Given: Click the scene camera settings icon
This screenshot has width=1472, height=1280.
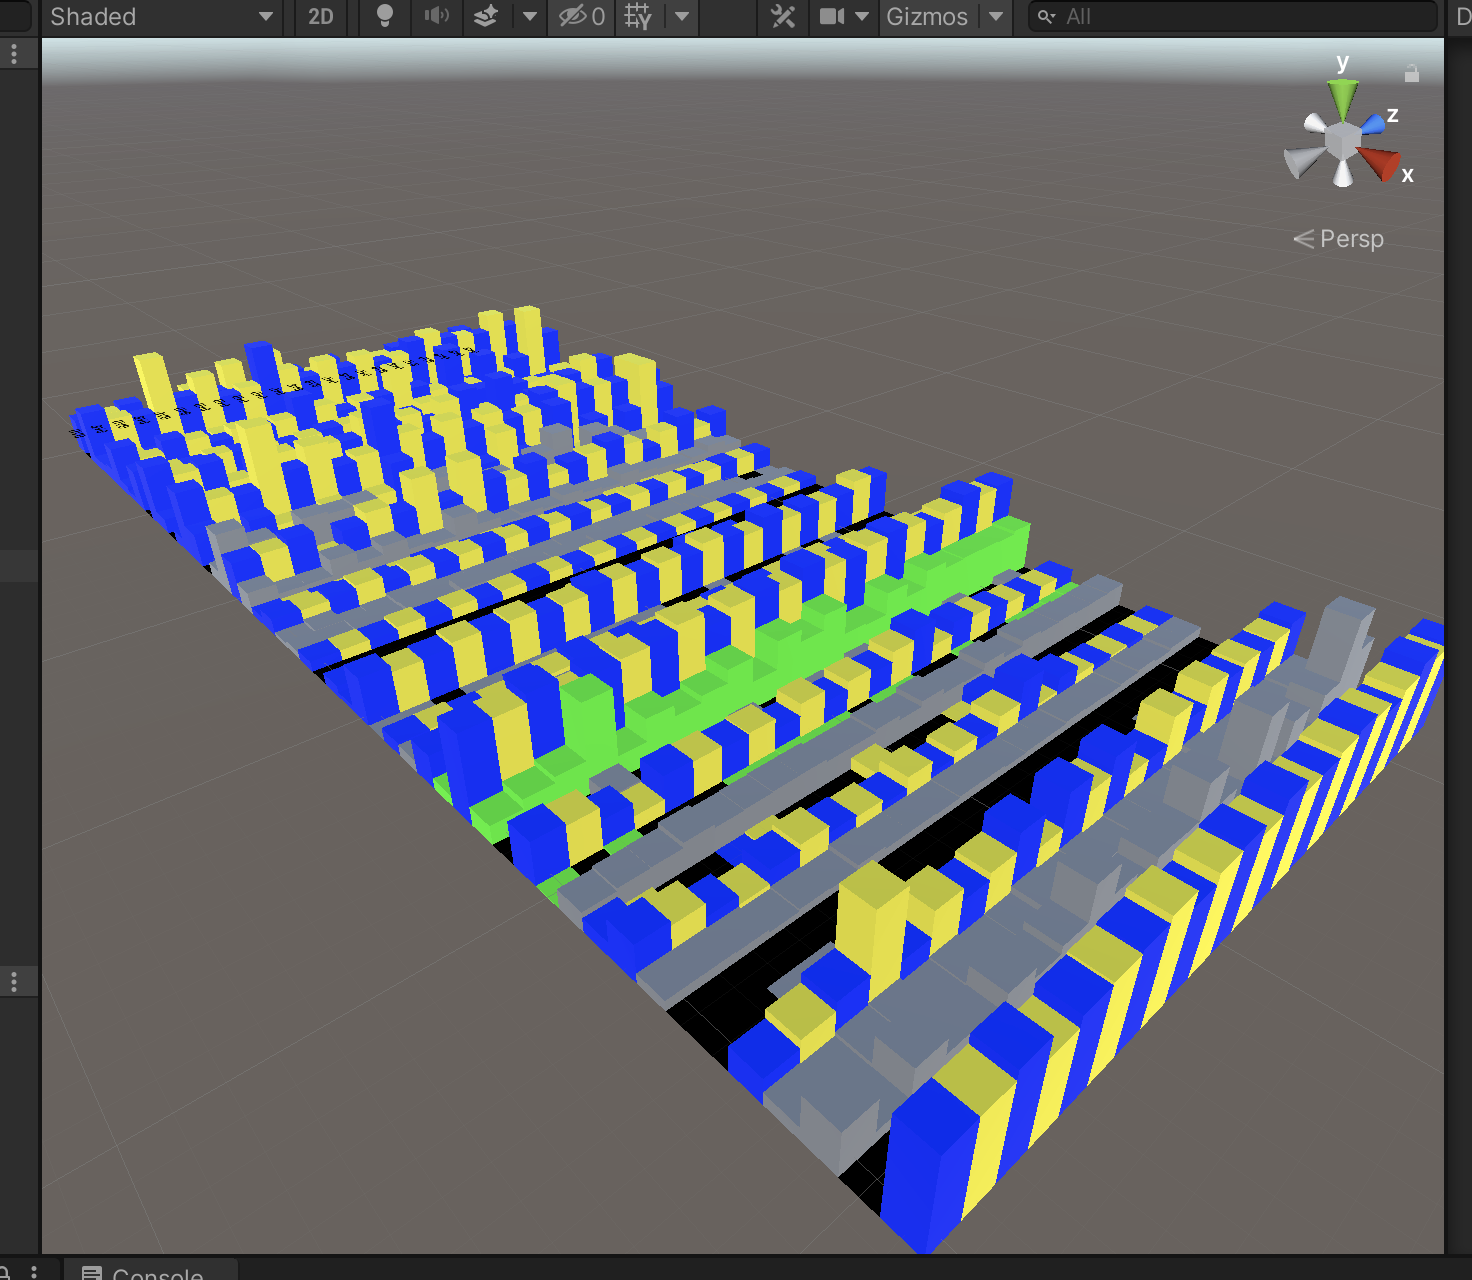Looking at the screenshot, I should [x=832, y=16].
